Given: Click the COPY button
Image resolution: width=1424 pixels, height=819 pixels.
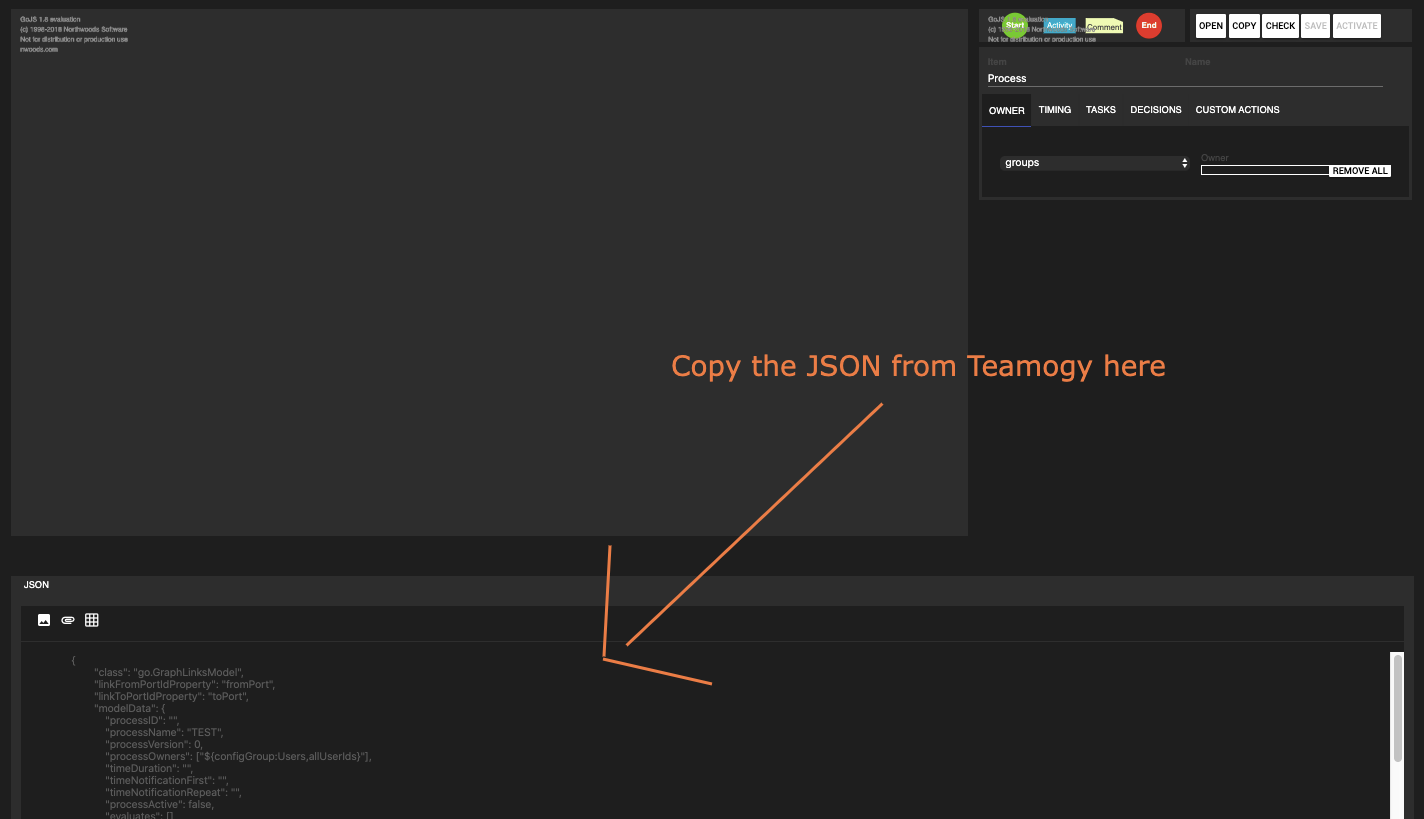Looking at the screenshot, I should [1244, 26].
